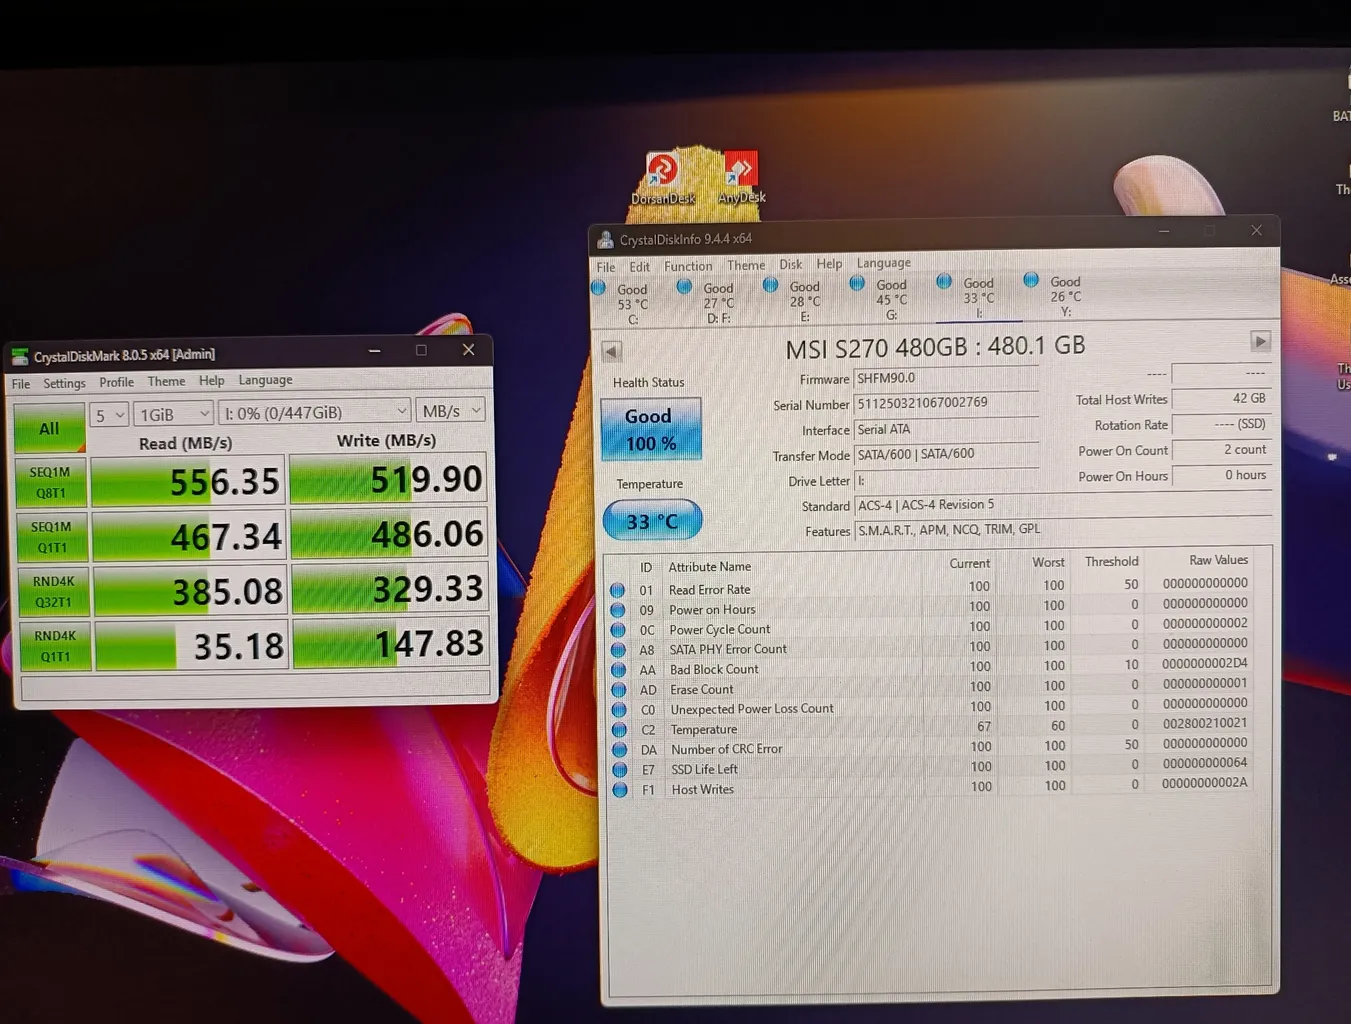Open the test count dropdown showing 5
Image resolution: width=1351 pixels, height=1024 pixels.
(x=109, y=415)
